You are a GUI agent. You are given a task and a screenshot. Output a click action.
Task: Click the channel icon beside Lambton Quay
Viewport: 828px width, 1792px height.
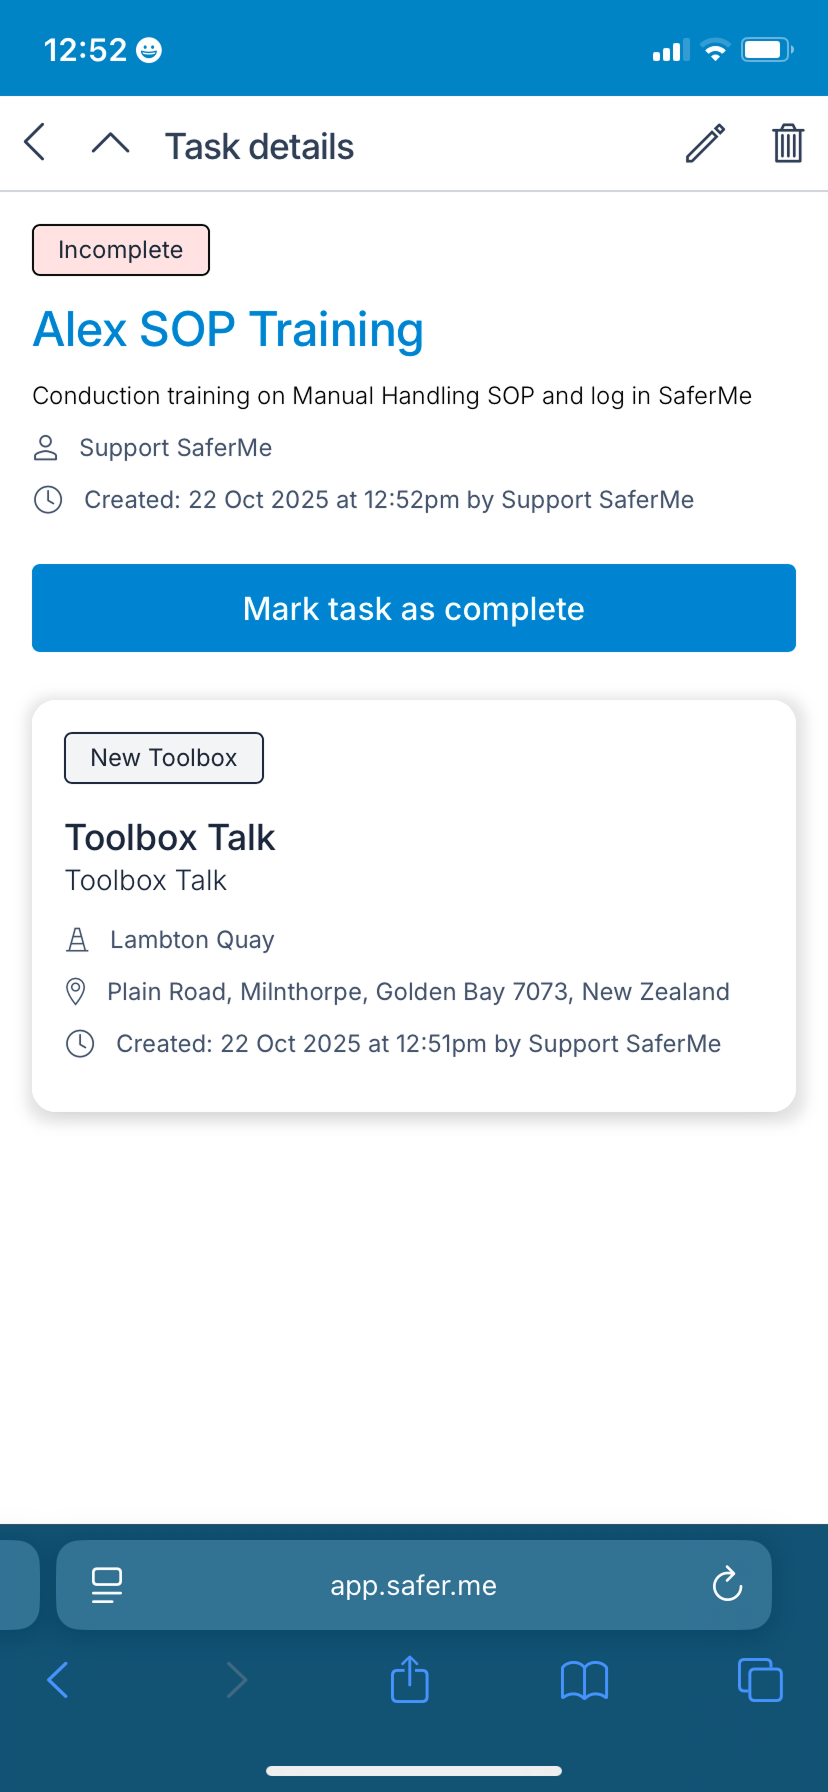click(78, 939)
